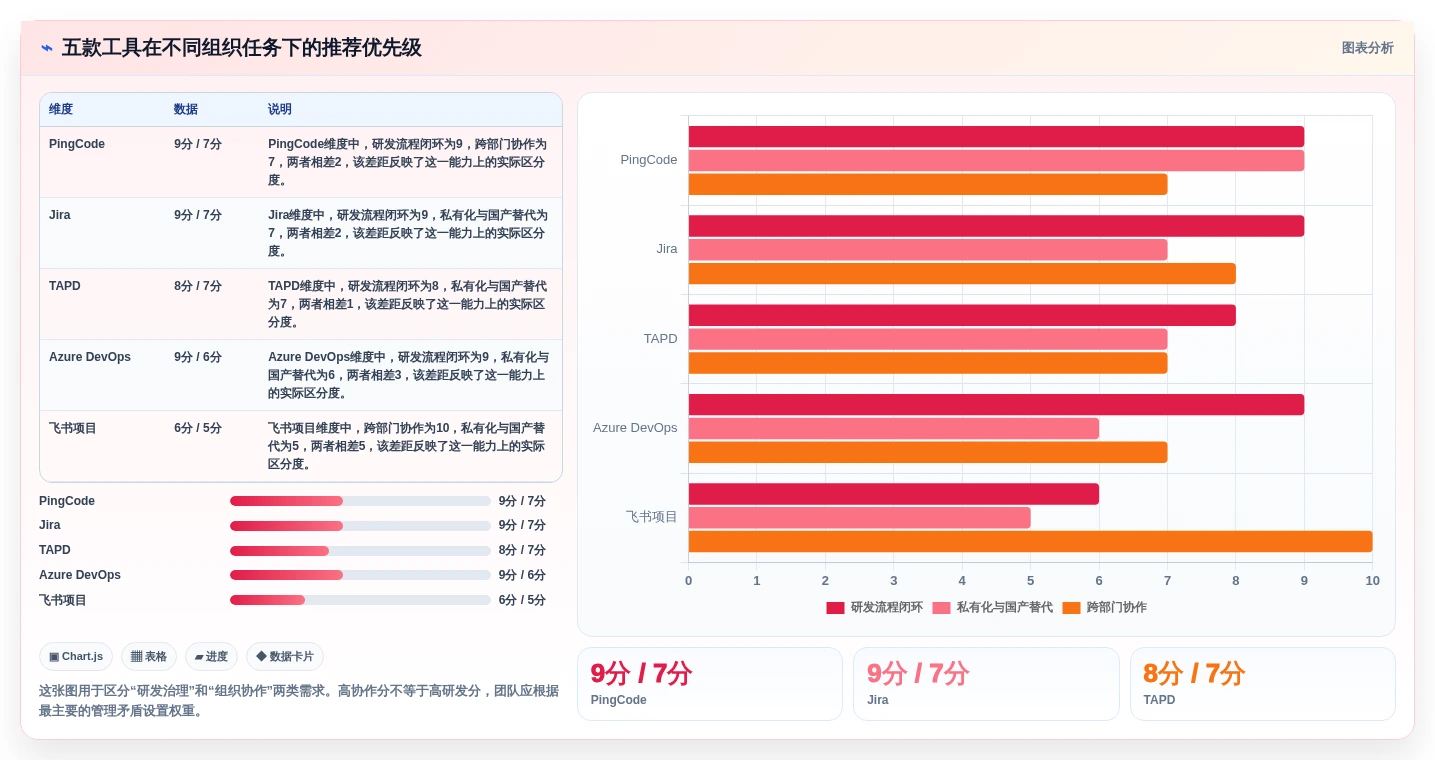
Task: Select the 表格 tag chip
Action: [149, 657]
